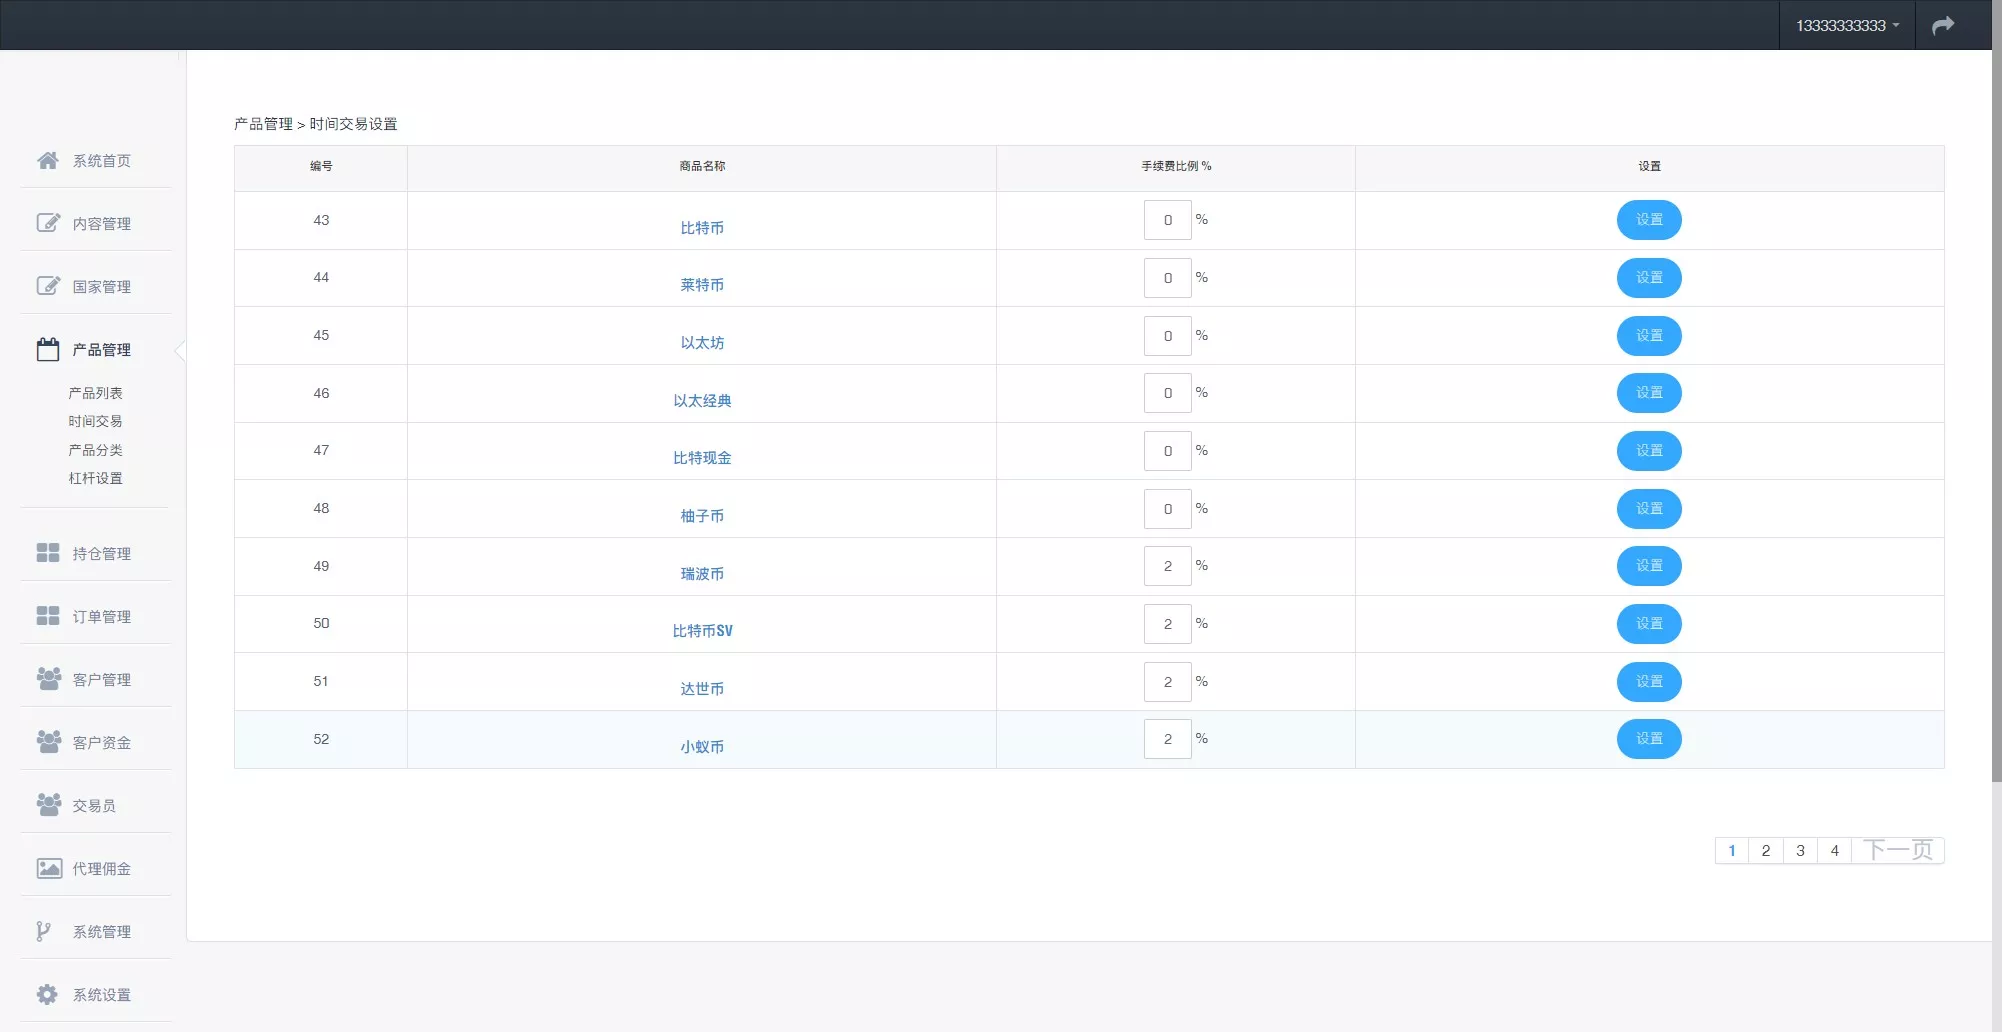Select 杠杆设置 in the sidebar submenu
Screen dimensions: 2002x1032
95,478
